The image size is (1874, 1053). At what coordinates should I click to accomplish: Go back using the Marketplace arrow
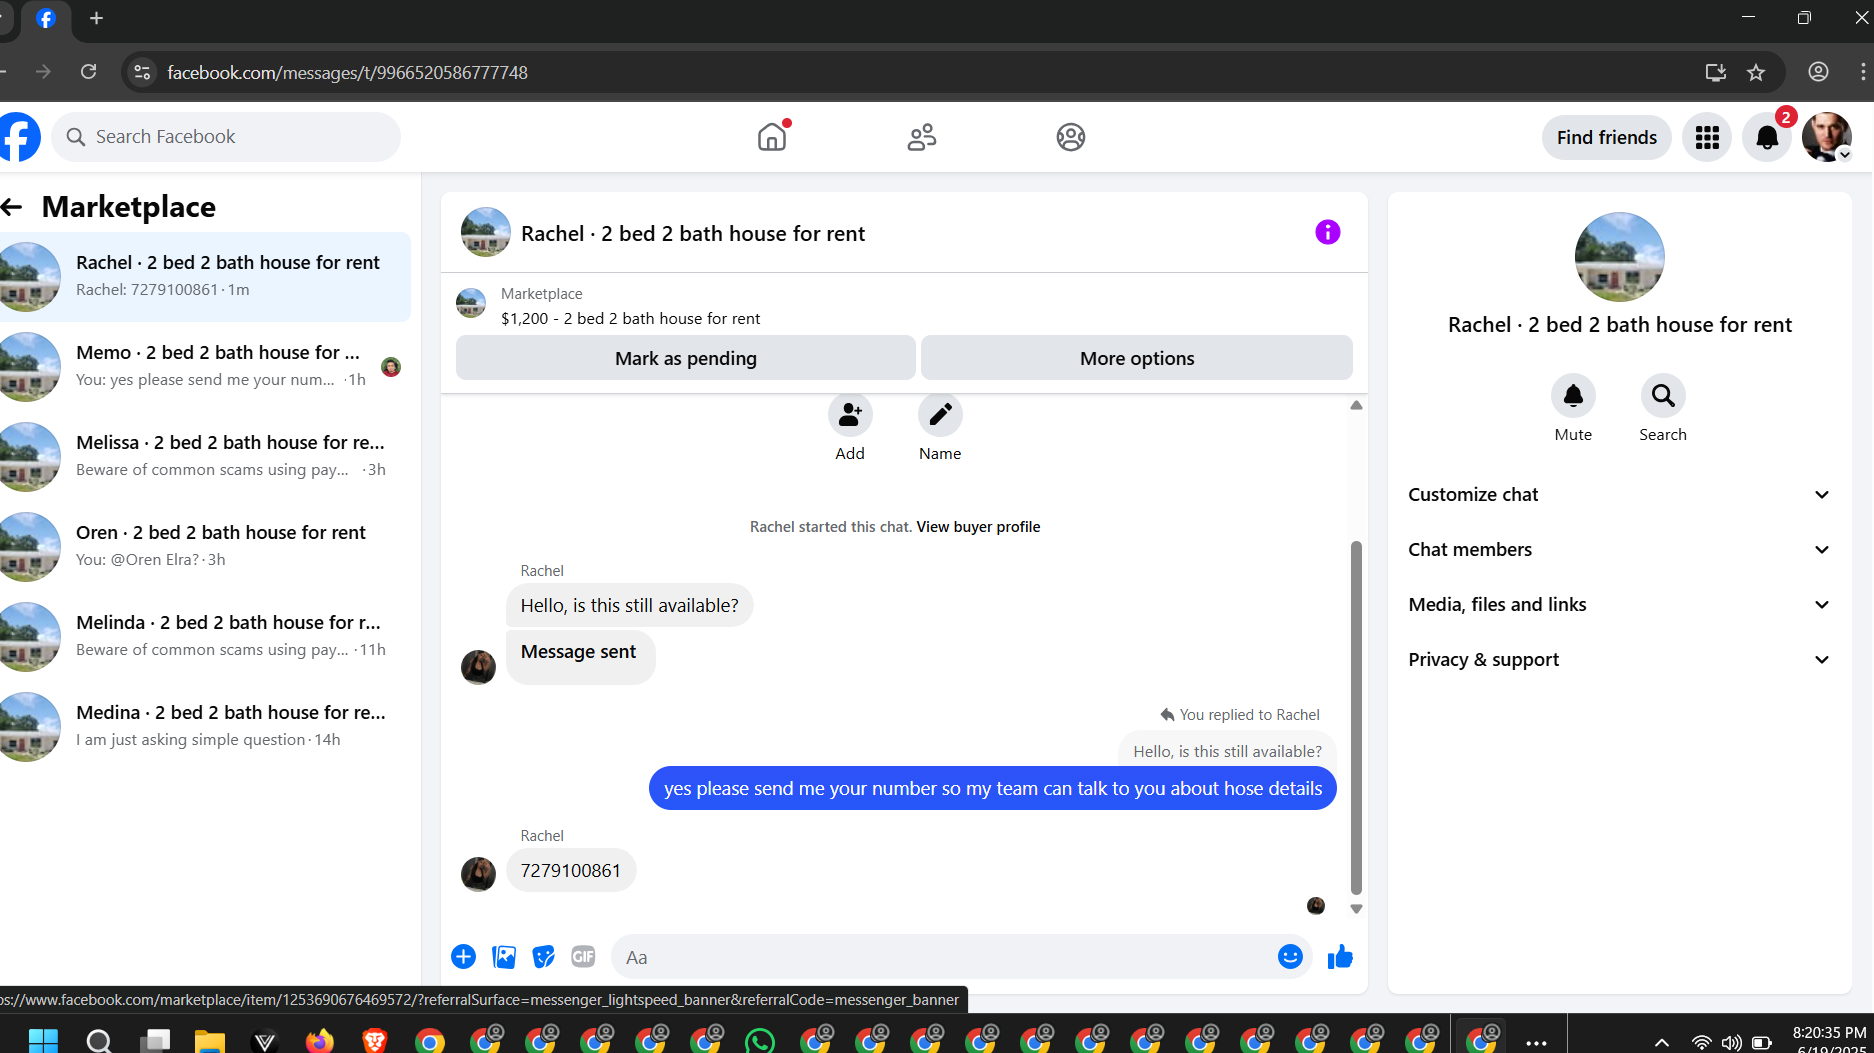click(x=12, y=207)
